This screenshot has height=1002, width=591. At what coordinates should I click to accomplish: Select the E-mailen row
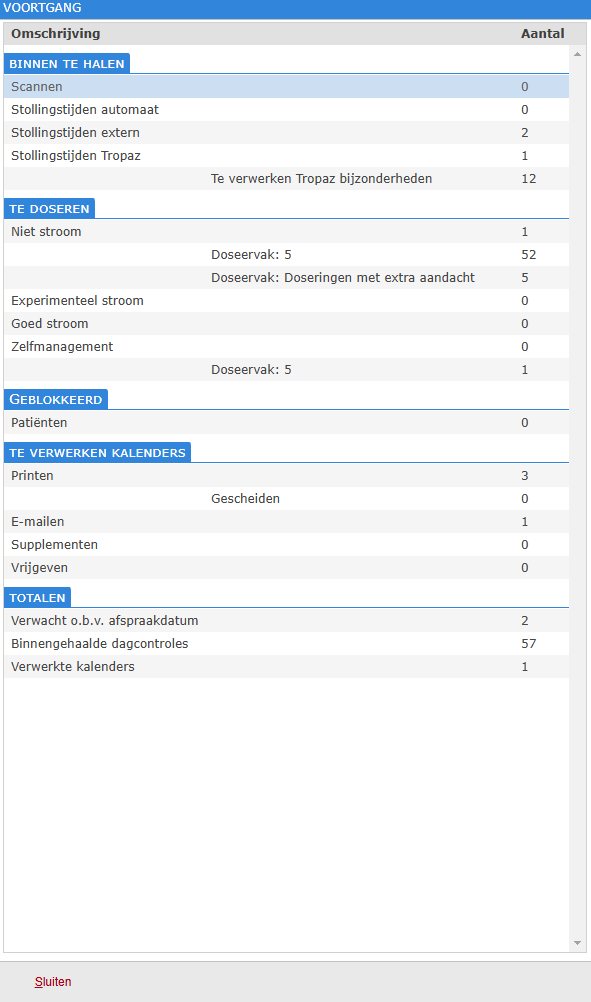point(286,521)
